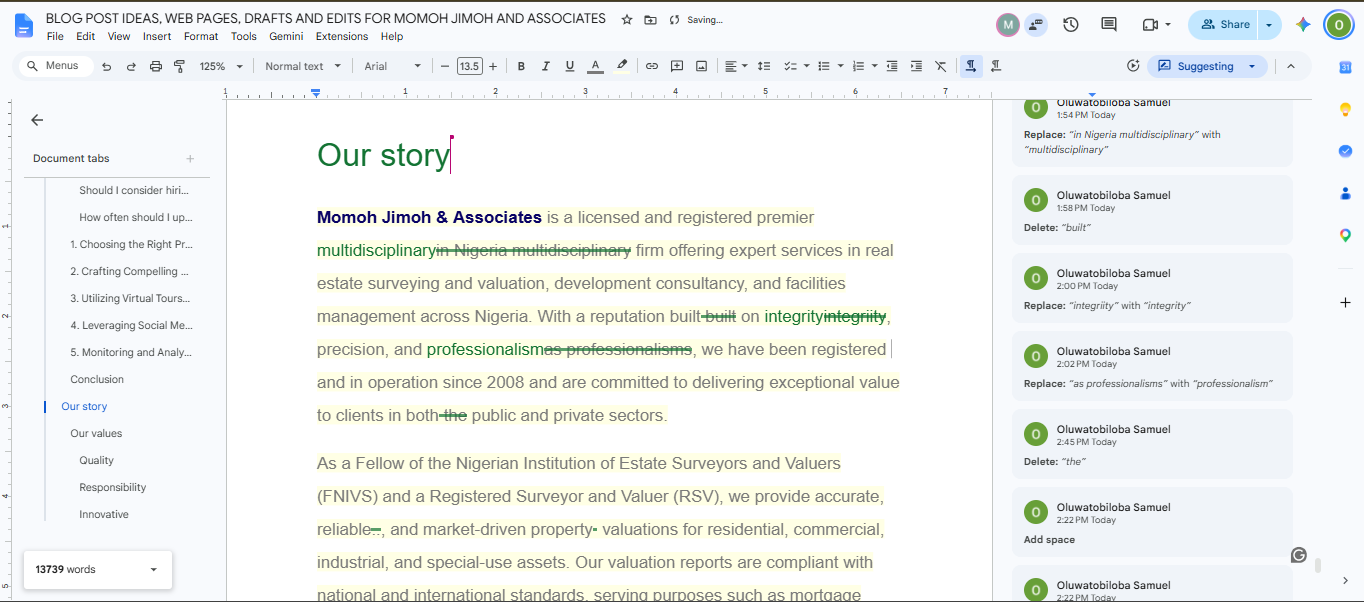The height and width of the screenshot is (602, 1364).
Task: Switch to right-to-left paragraph direction
Action: (x=996, y=66)
